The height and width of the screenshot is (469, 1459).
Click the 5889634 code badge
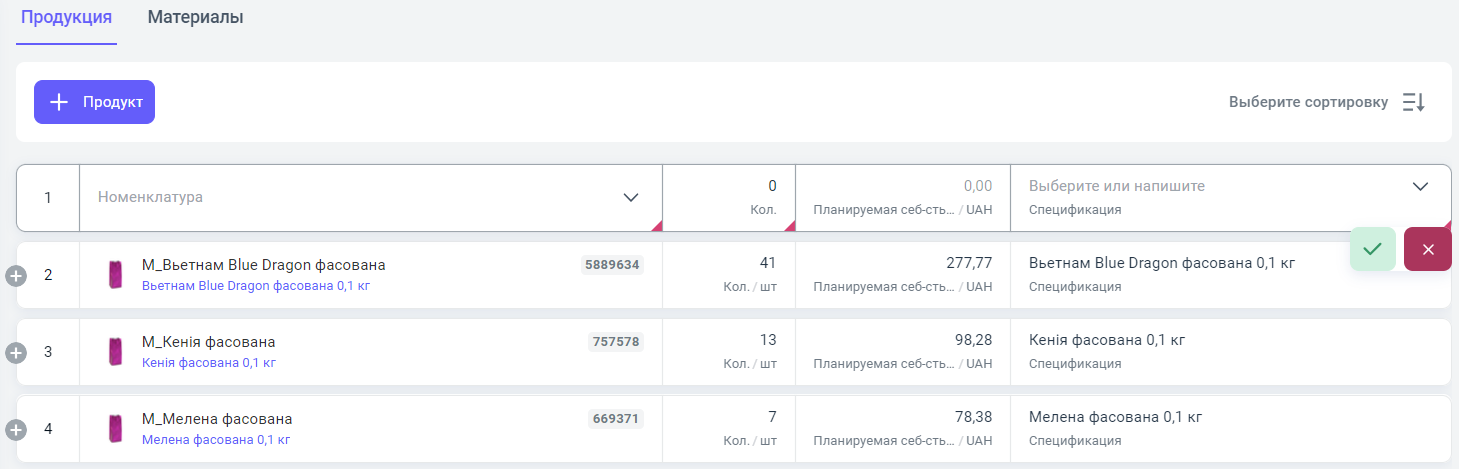tap(611, 265)
